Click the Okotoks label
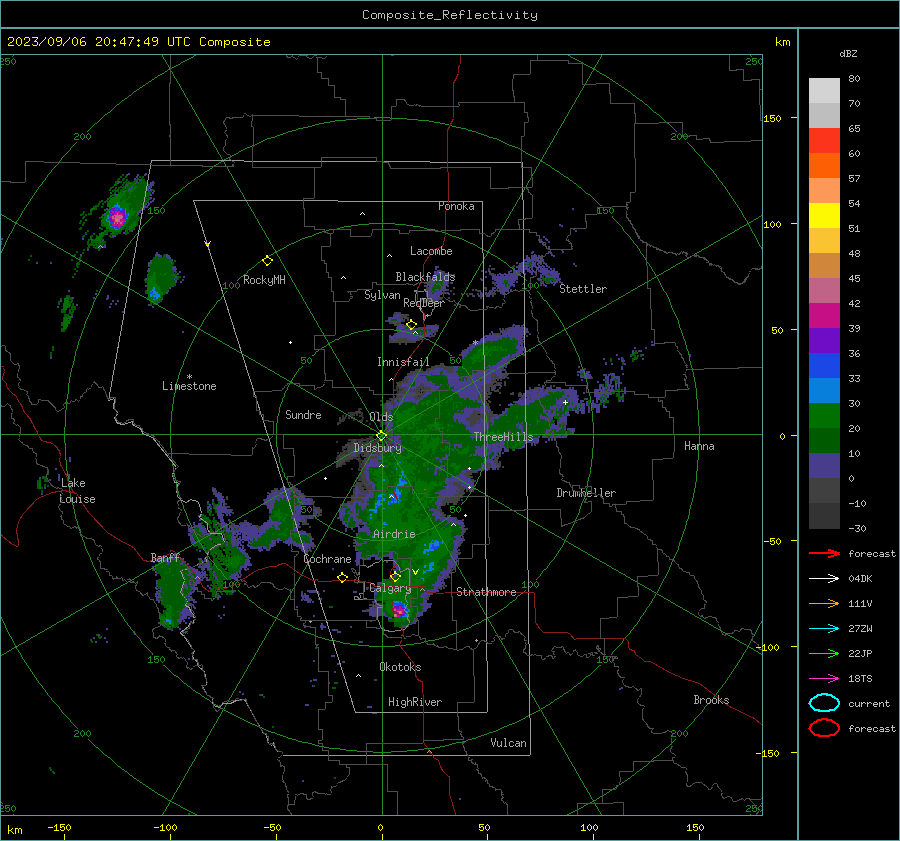This screenshot has height=841, width=900. coord(400,667)
